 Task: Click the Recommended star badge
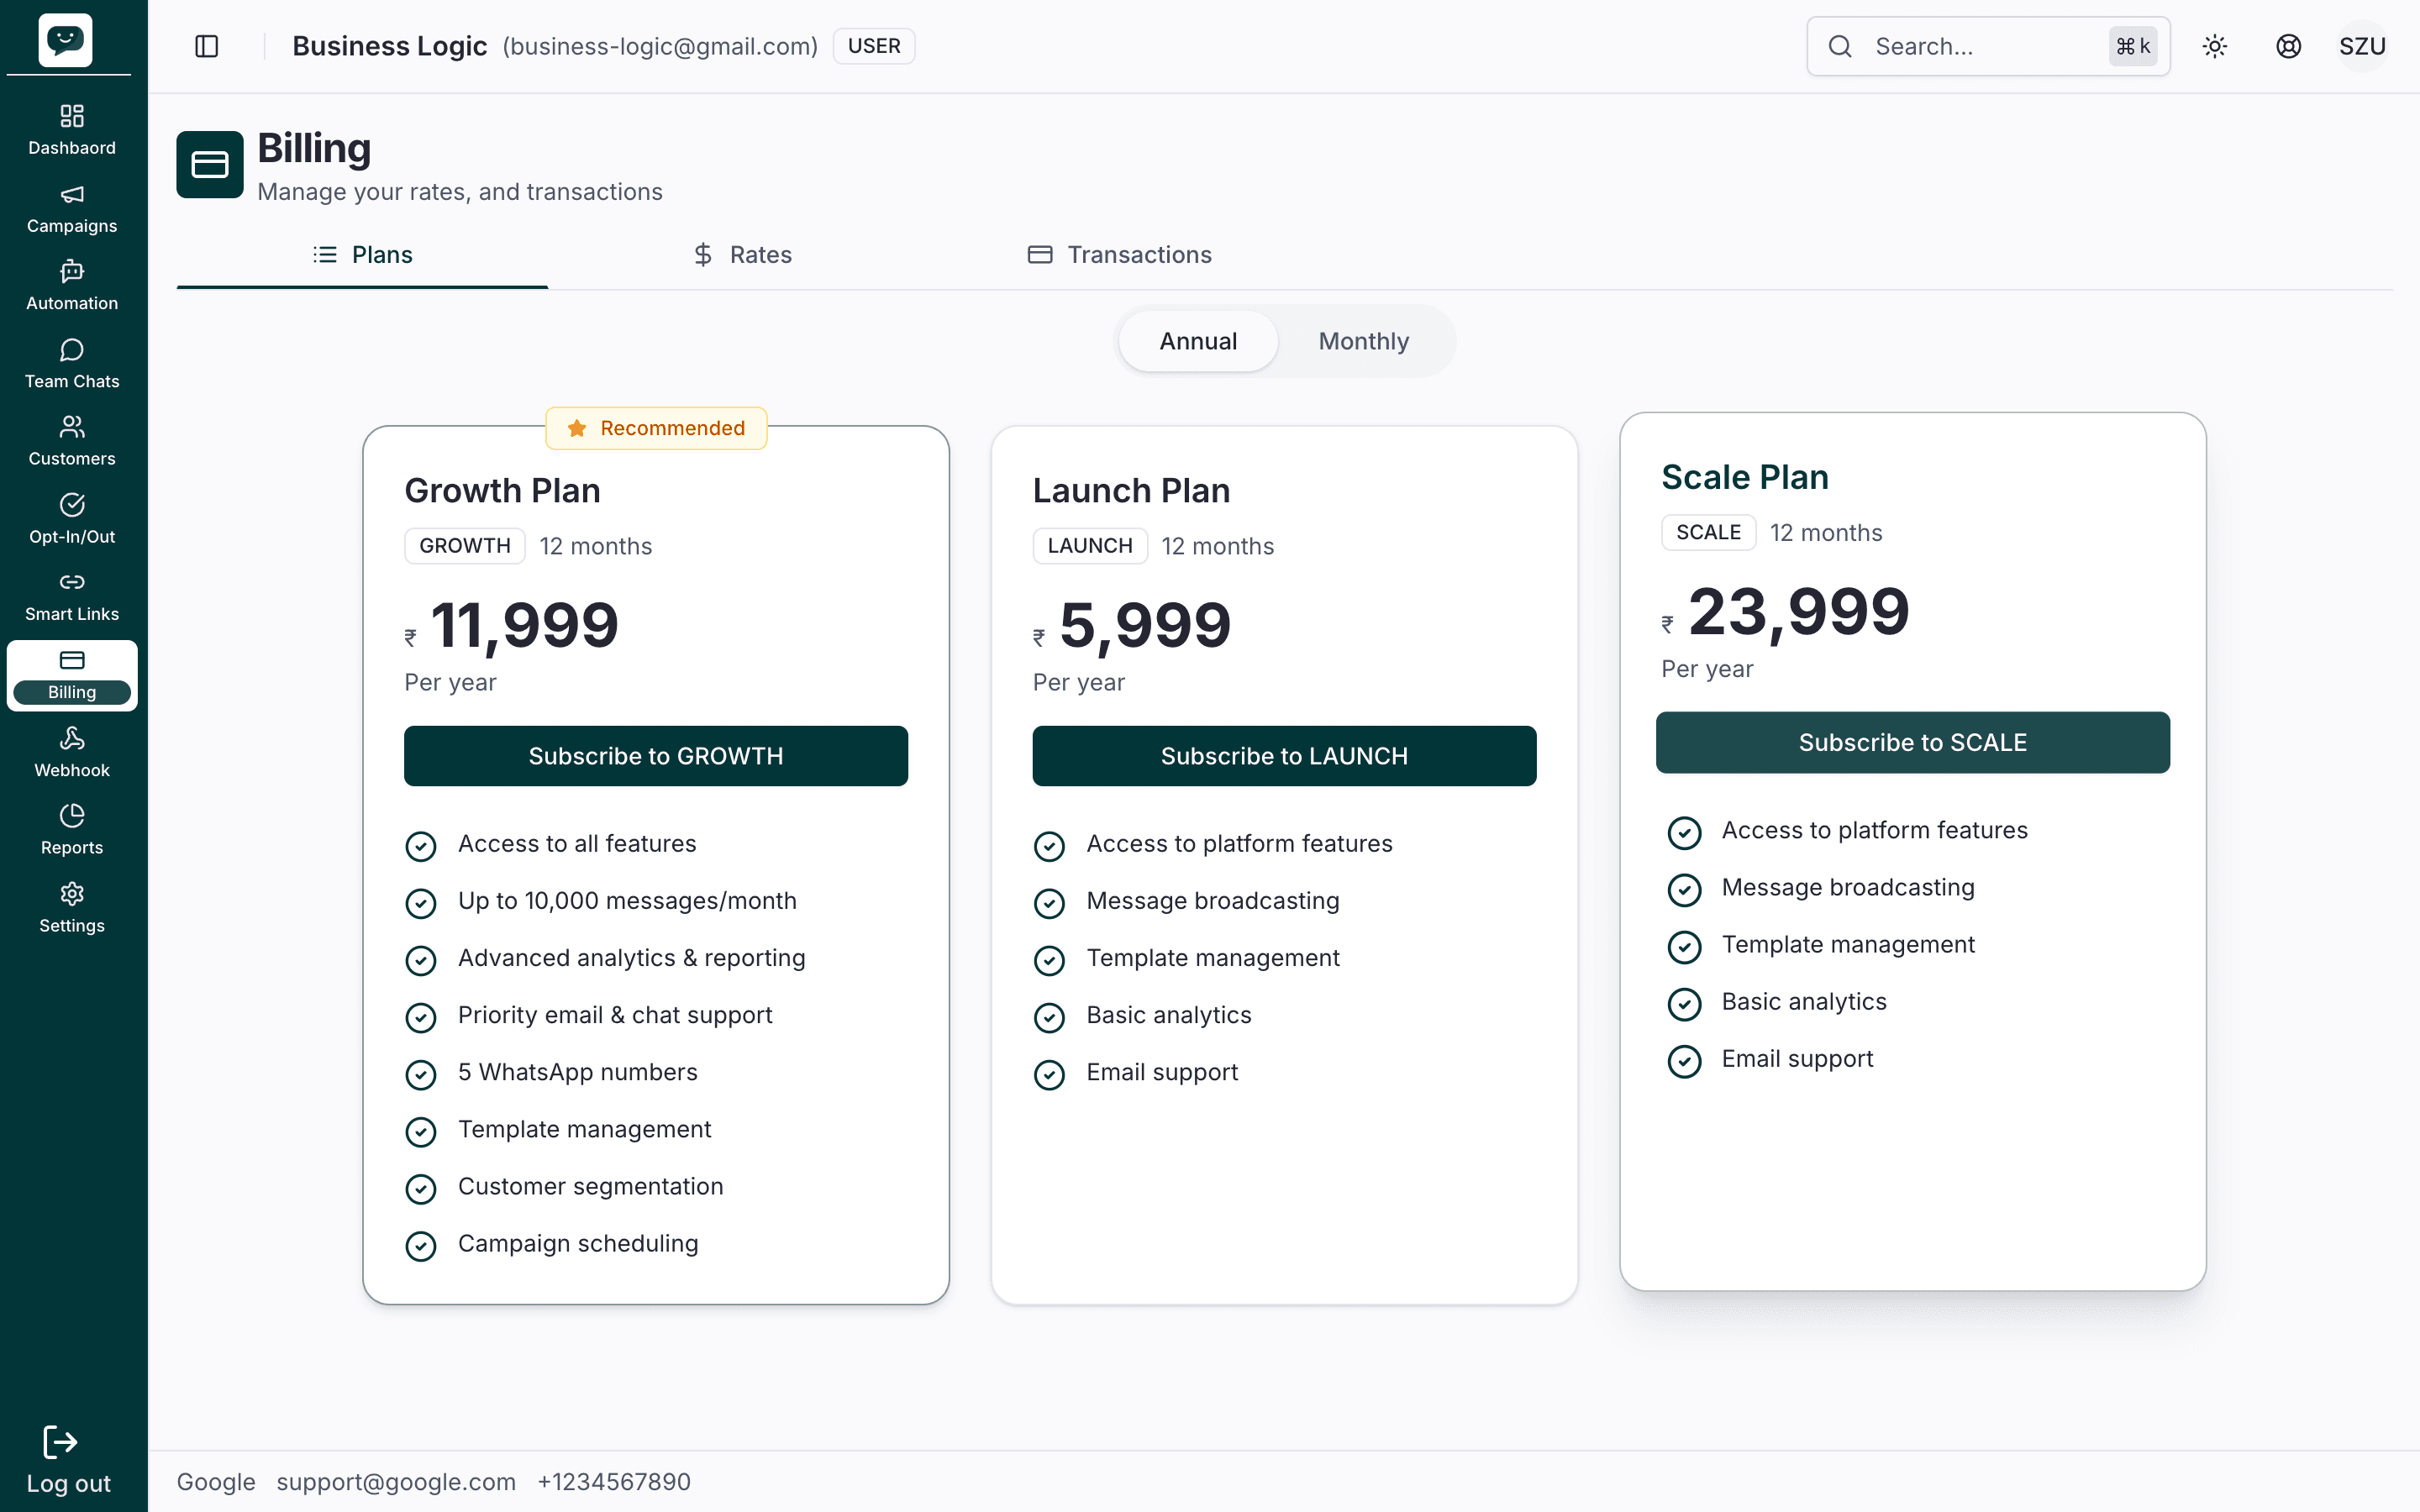(x=657, y=428)
